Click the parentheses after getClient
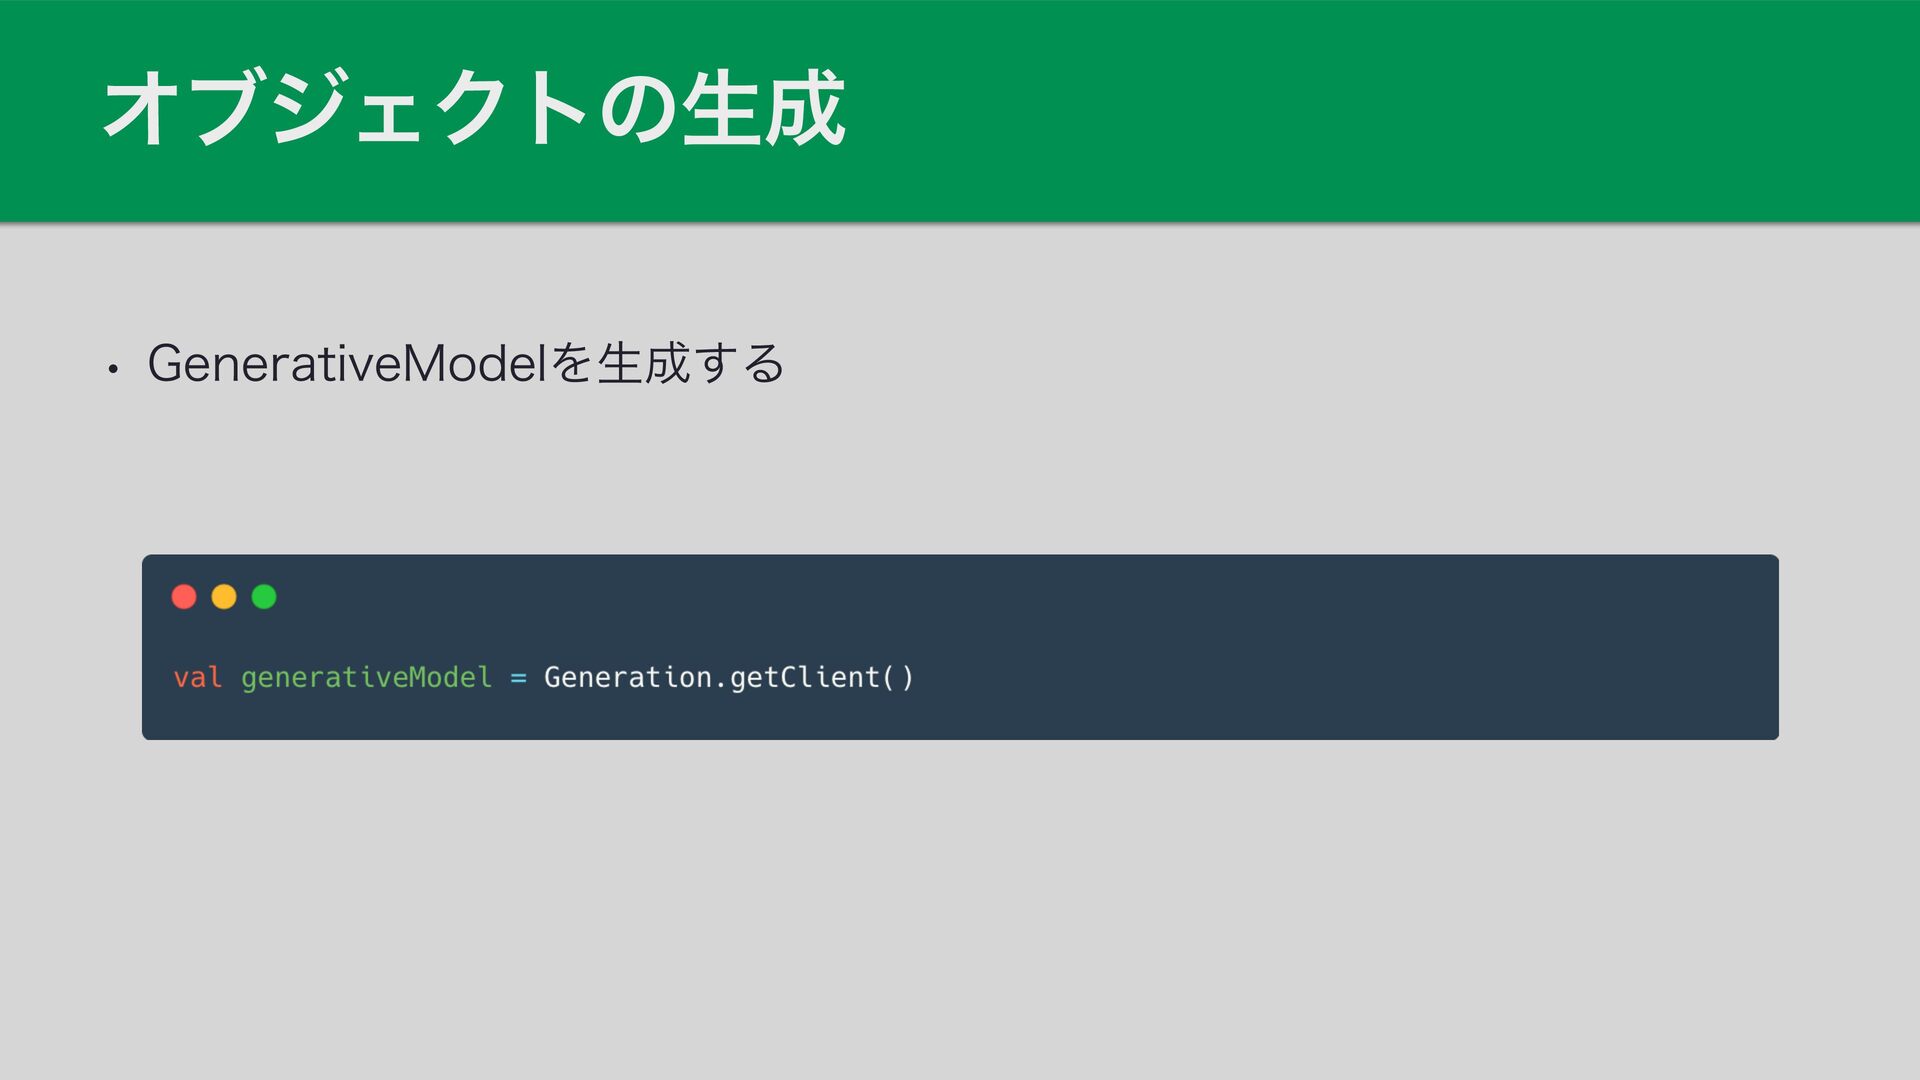 897,678
